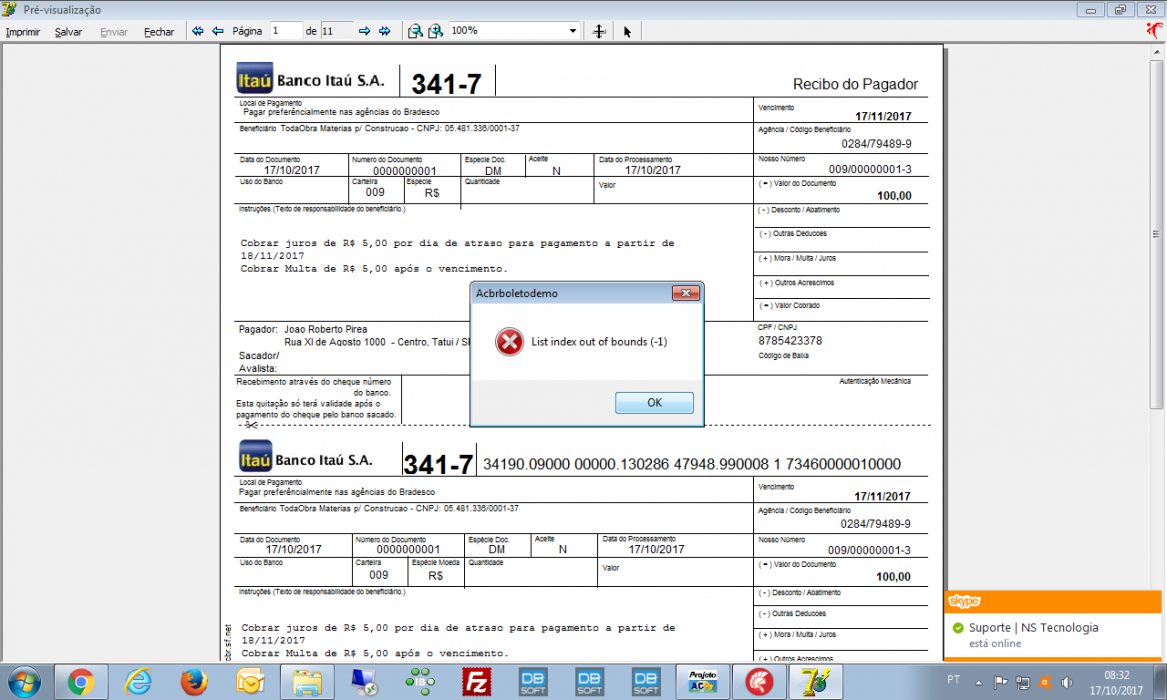Click the 'Recibo do Pagador' heading text
Image resolution: width=1167 pixels, height=700 pixels.
coord(855,84)
